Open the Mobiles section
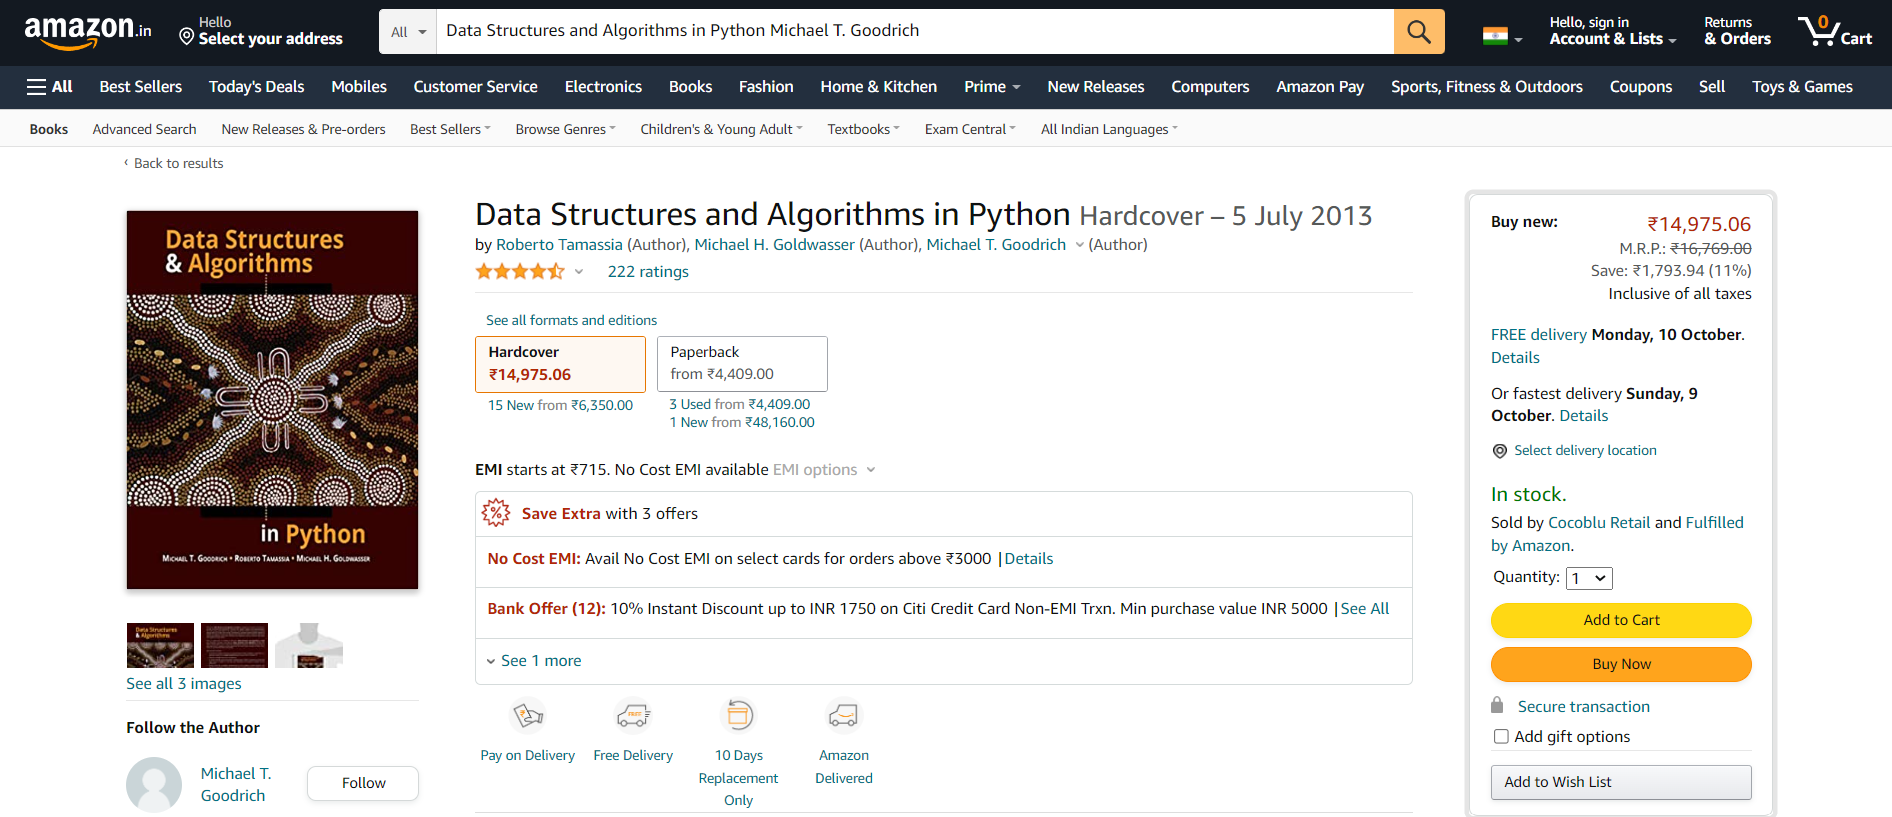Screen dimensions: 1892x817 click(359, 87)
